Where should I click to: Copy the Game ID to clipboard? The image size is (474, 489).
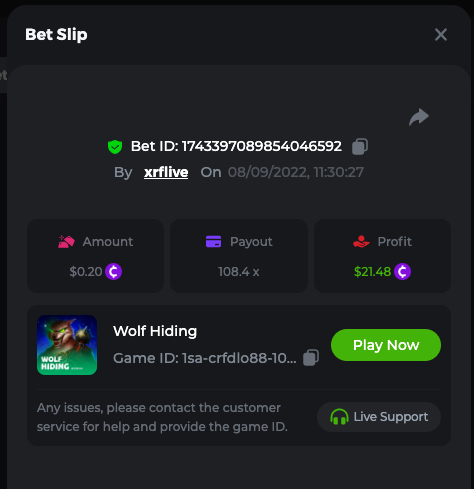tap(311, 358)
